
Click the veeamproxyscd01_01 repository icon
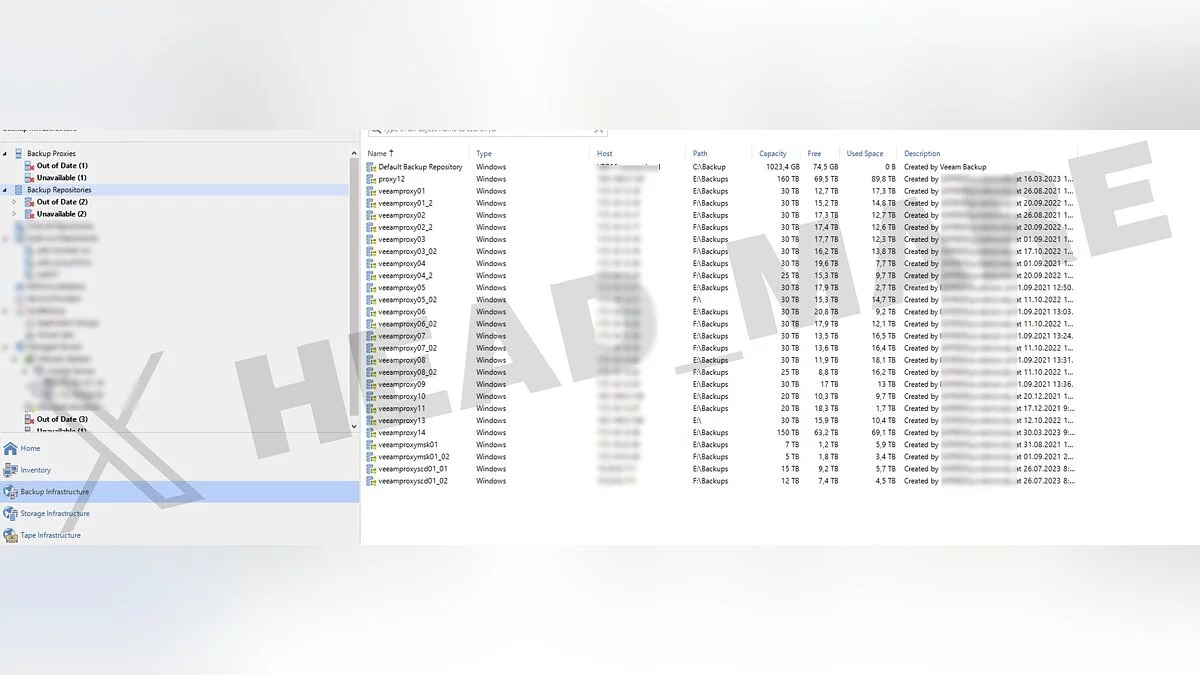click(371, 469)
